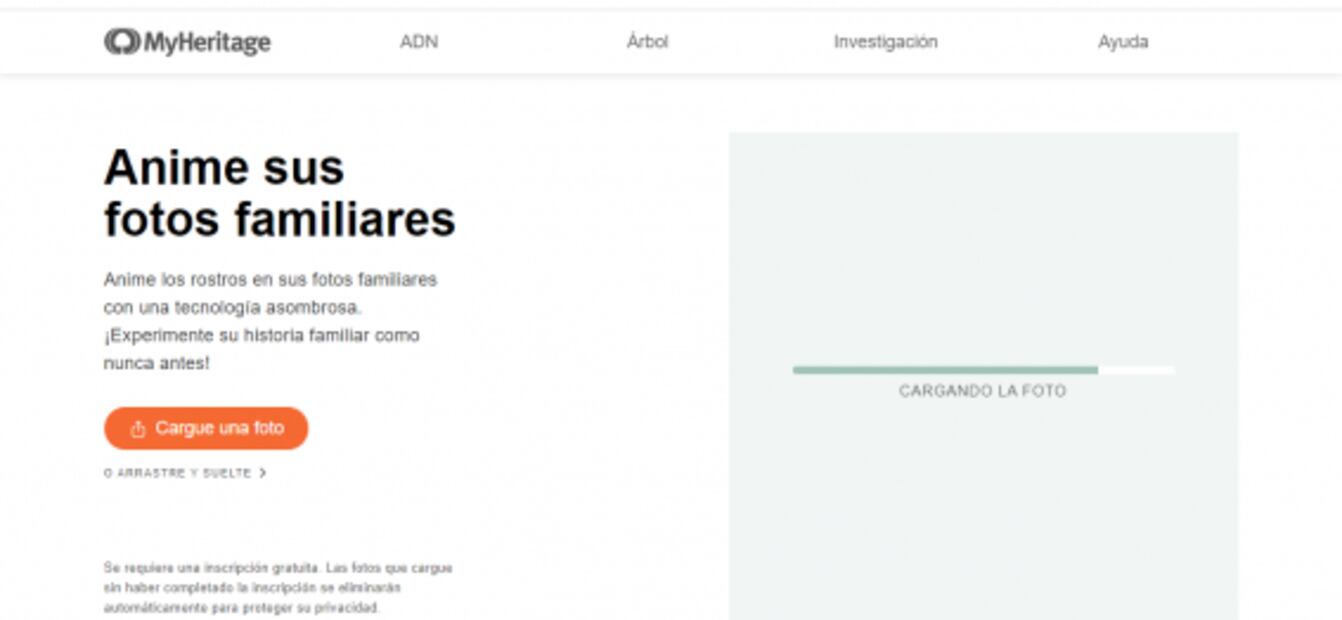Select the O ARRASTRE Y SUELTE link
1342x620 pixels.
[178, 473]
